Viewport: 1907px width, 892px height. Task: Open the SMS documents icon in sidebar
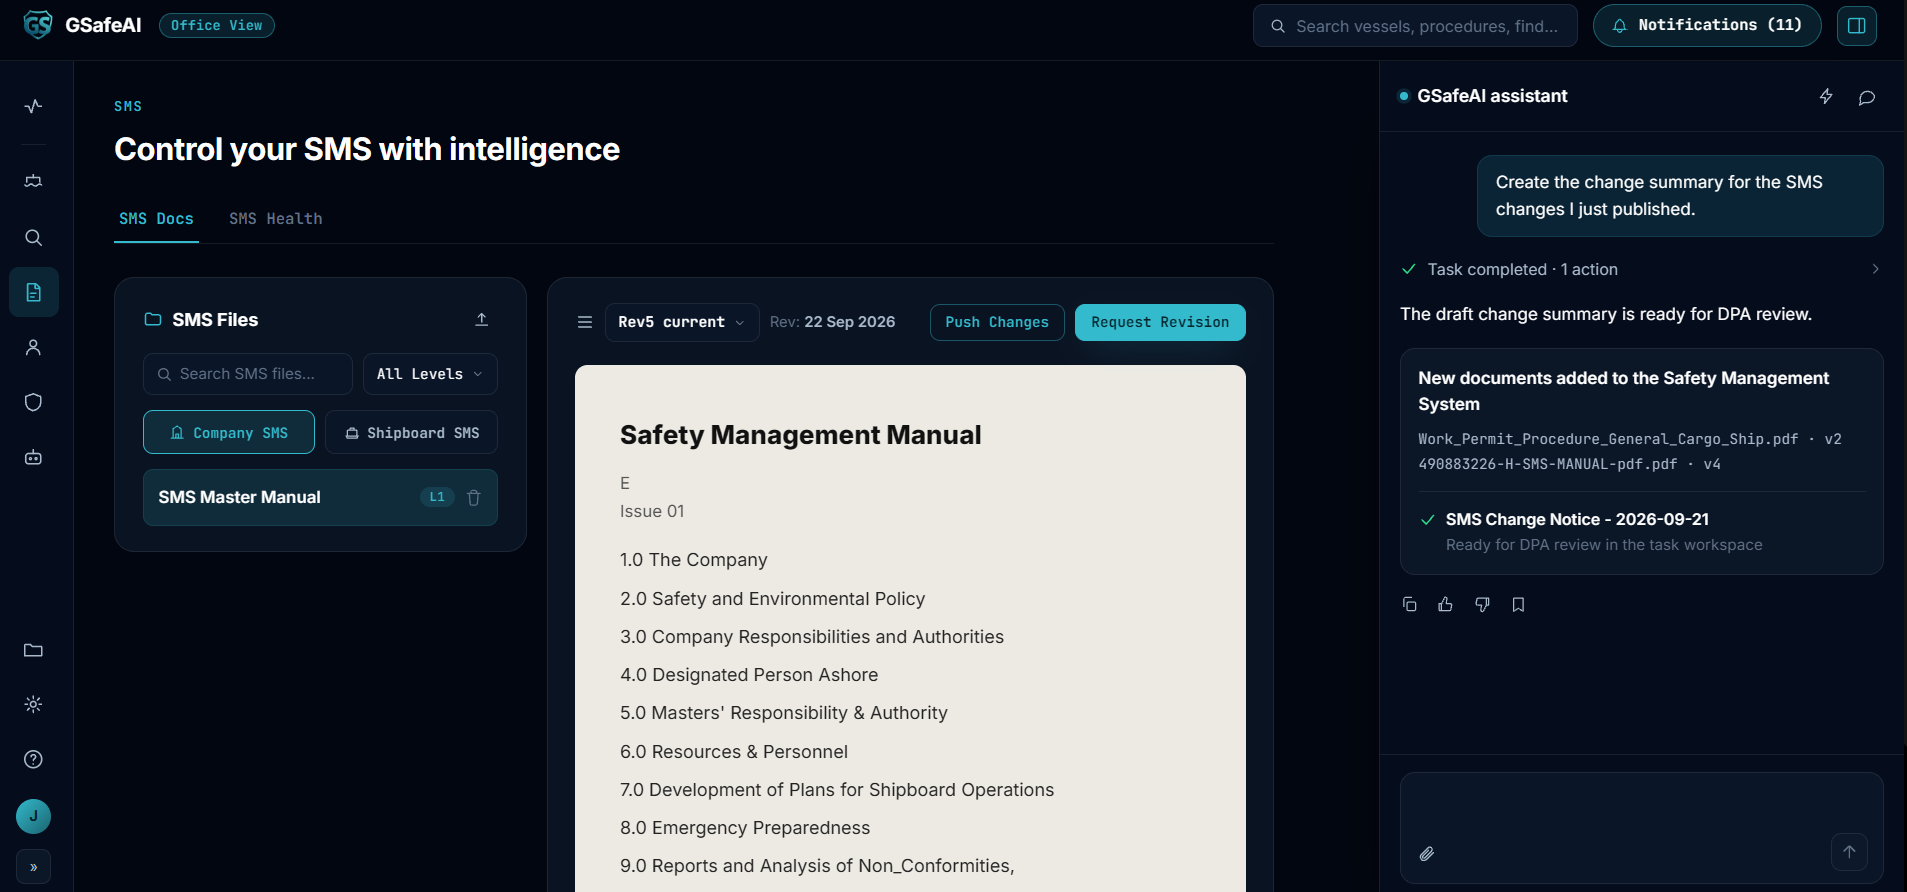[33, 292]
